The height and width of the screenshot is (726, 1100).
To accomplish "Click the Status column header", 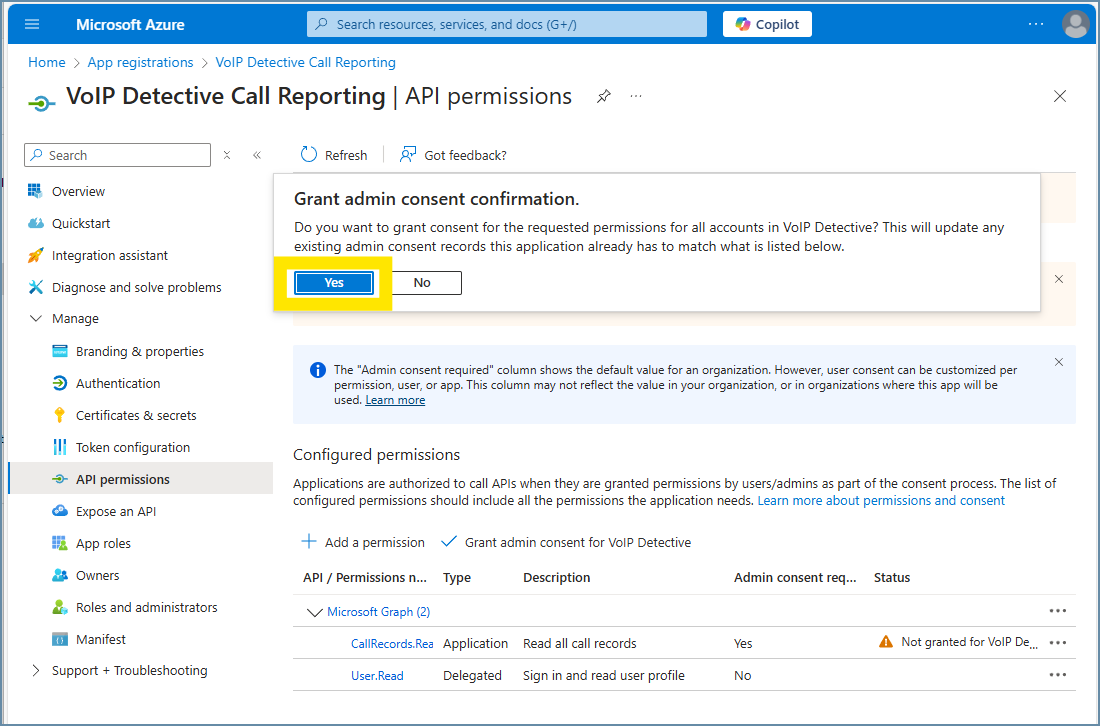I will 892,578.
